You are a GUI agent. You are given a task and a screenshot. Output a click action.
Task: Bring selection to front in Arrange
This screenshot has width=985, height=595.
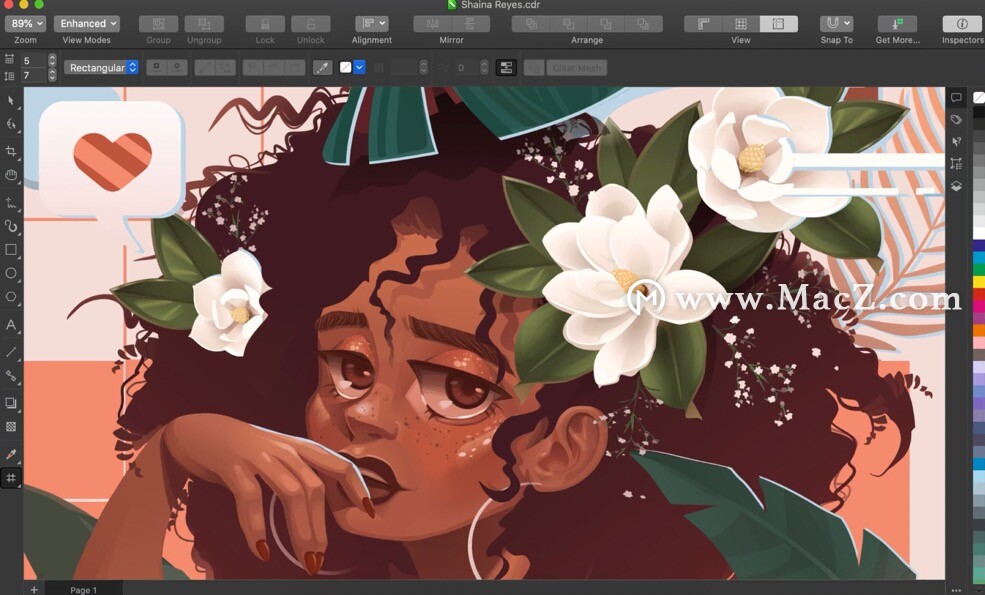(531, 24)
